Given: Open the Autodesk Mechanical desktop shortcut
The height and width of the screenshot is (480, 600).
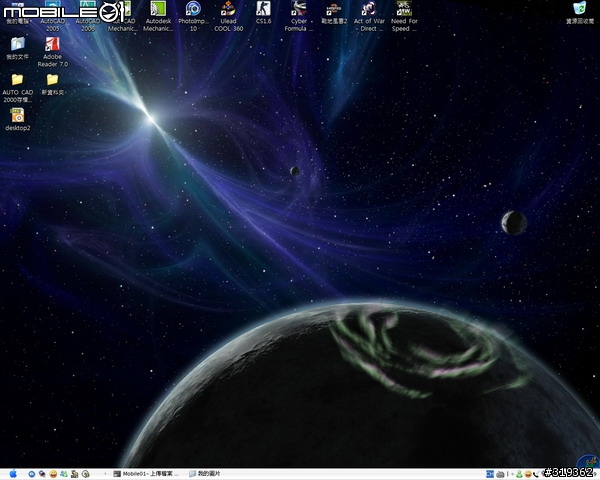Looking at the screenshot, I should [x=158, y=16].
